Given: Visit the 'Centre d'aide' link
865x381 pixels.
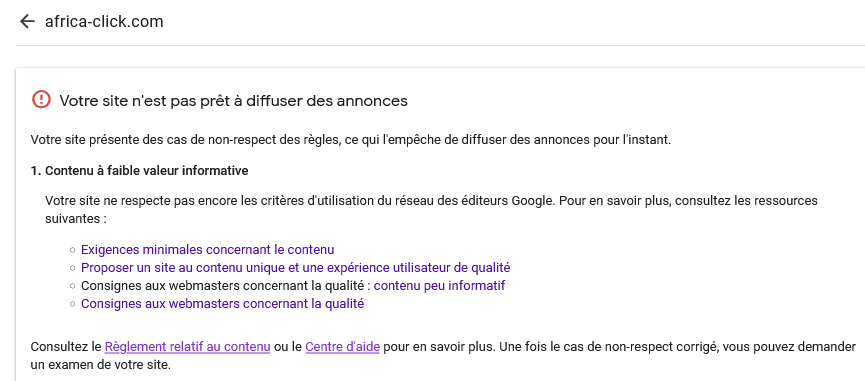Looking at the screenshot, I should [342, 347].
